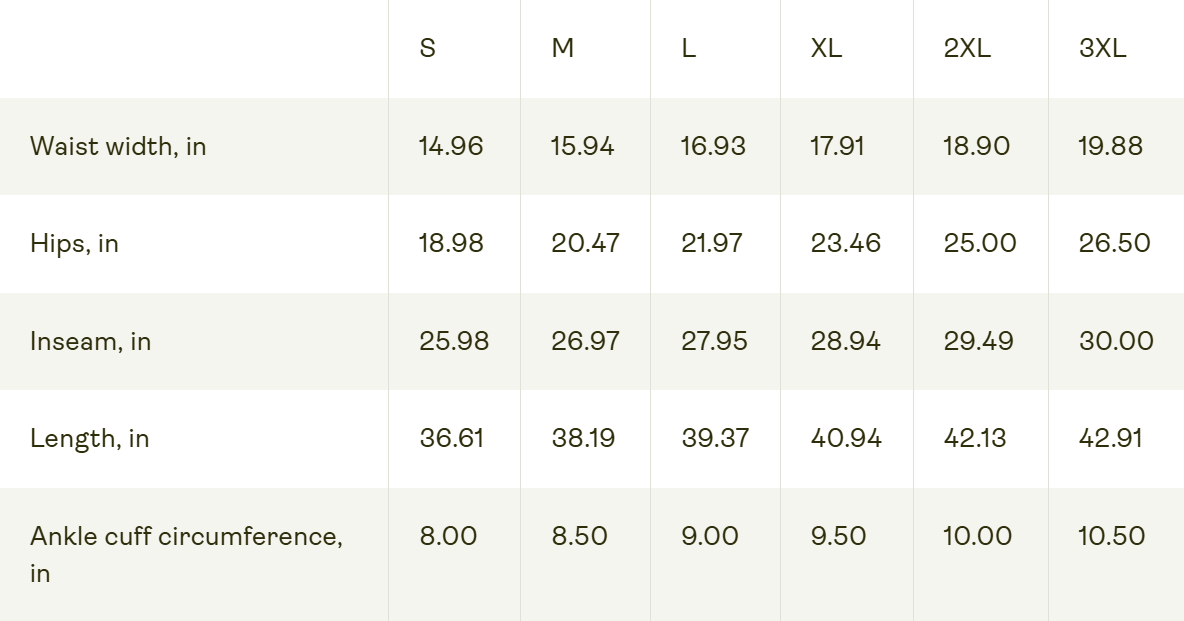Viewport: 1184px width, 621px height.
Task: Click the "Inseam, in" row label
Action: [90, 341]
